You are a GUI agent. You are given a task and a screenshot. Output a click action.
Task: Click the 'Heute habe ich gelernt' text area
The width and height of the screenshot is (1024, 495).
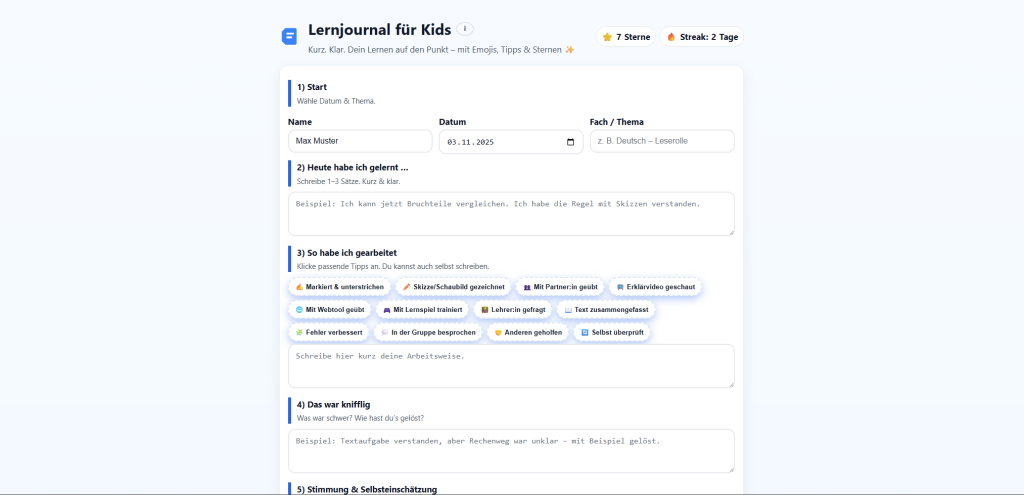point(511,214)
